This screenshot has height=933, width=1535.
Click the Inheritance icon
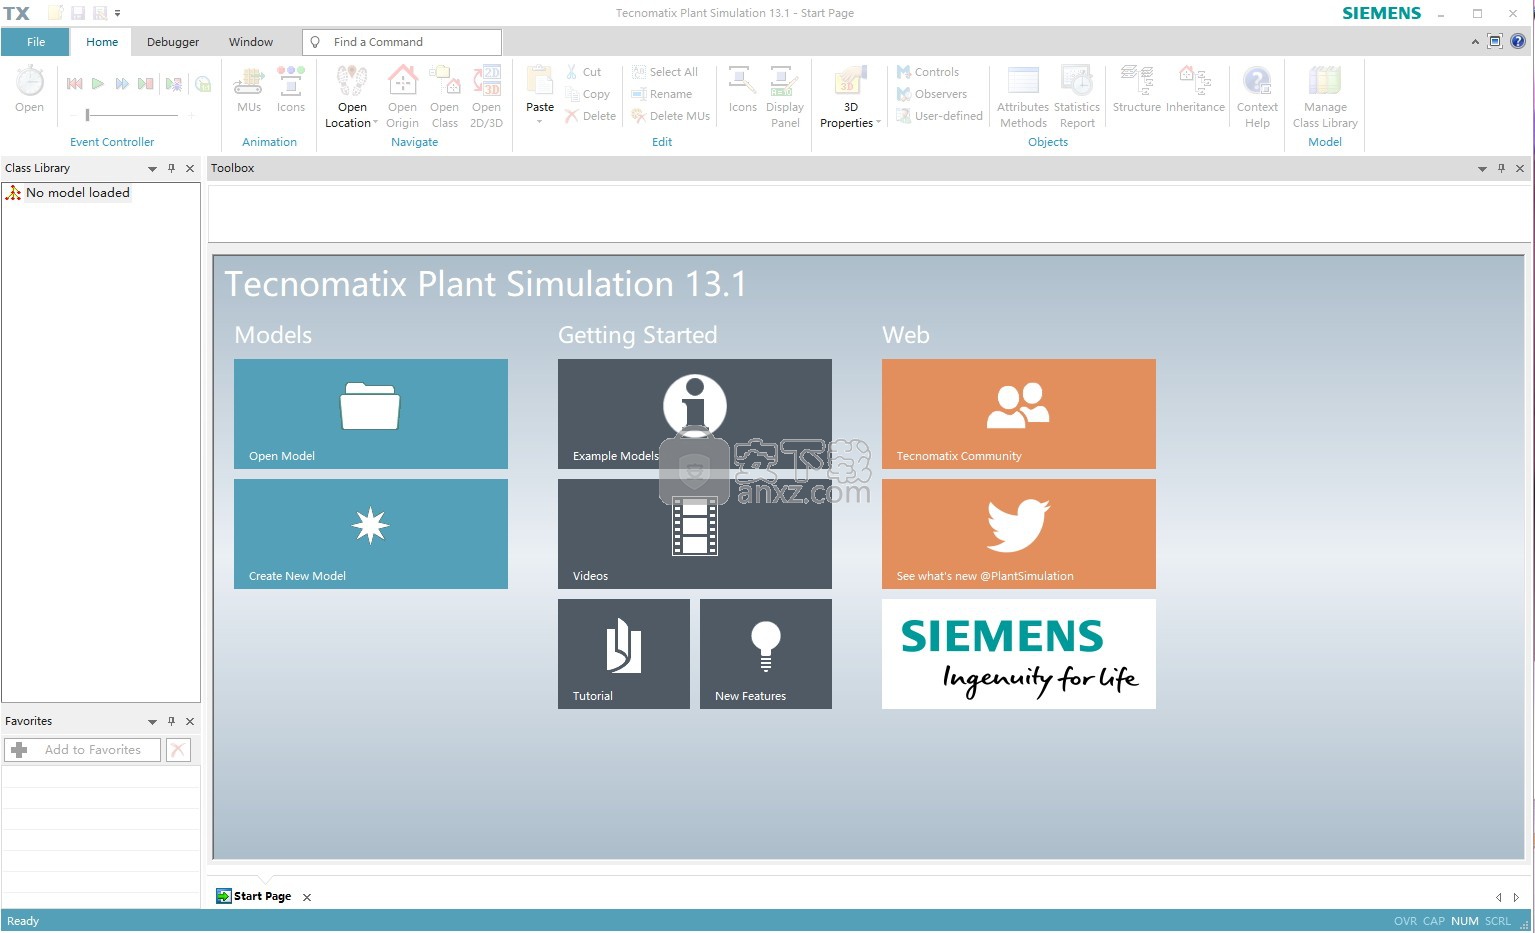pos(1195,90)
